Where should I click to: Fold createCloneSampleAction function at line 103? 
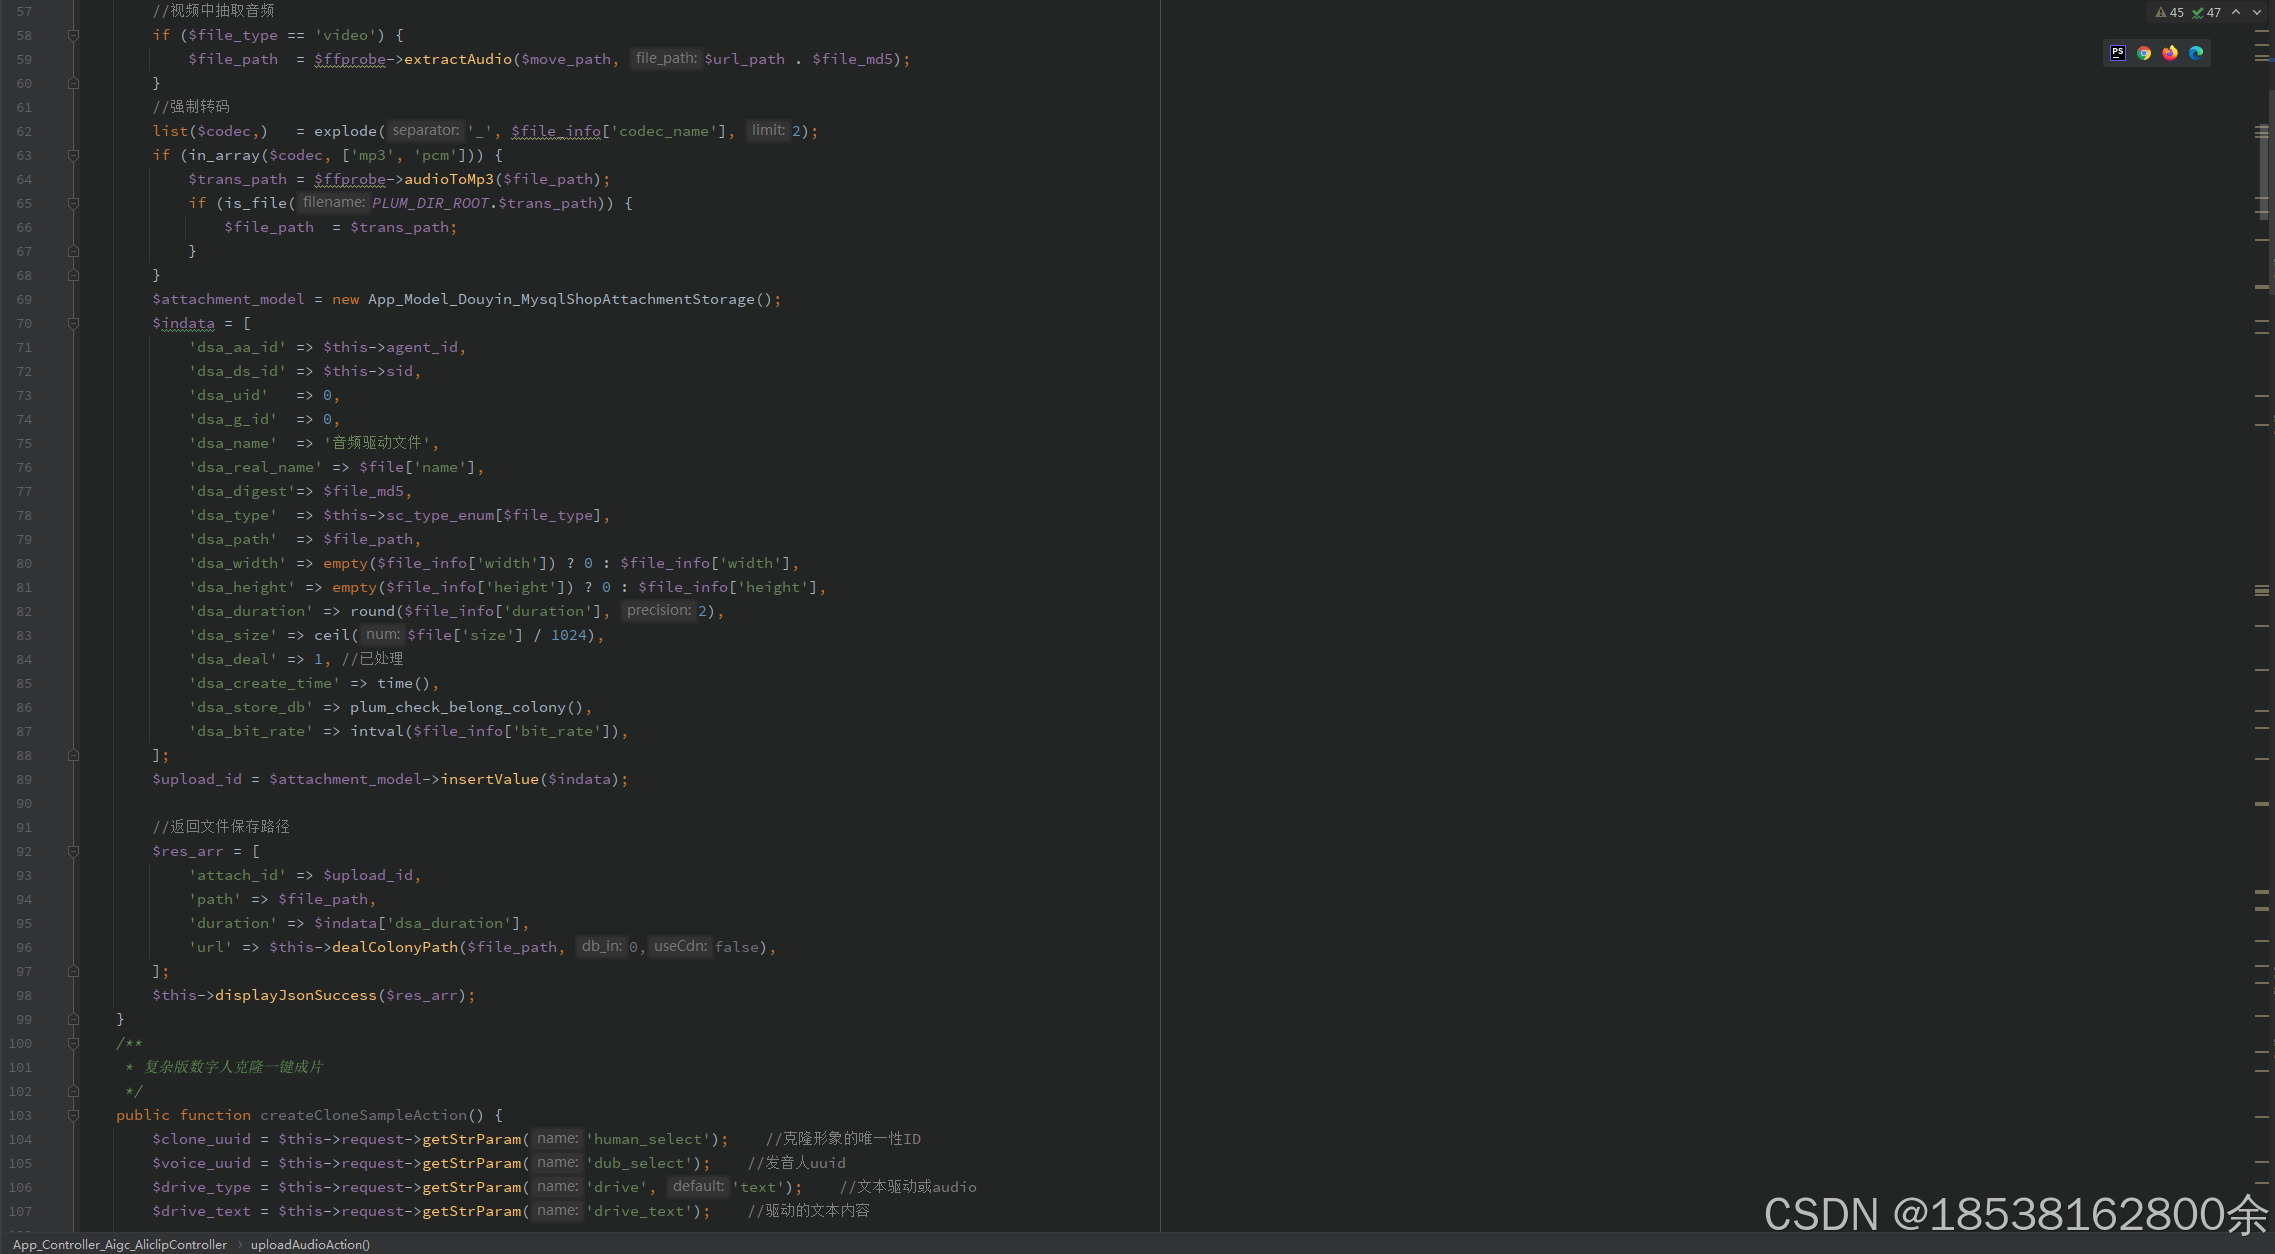73,1115
